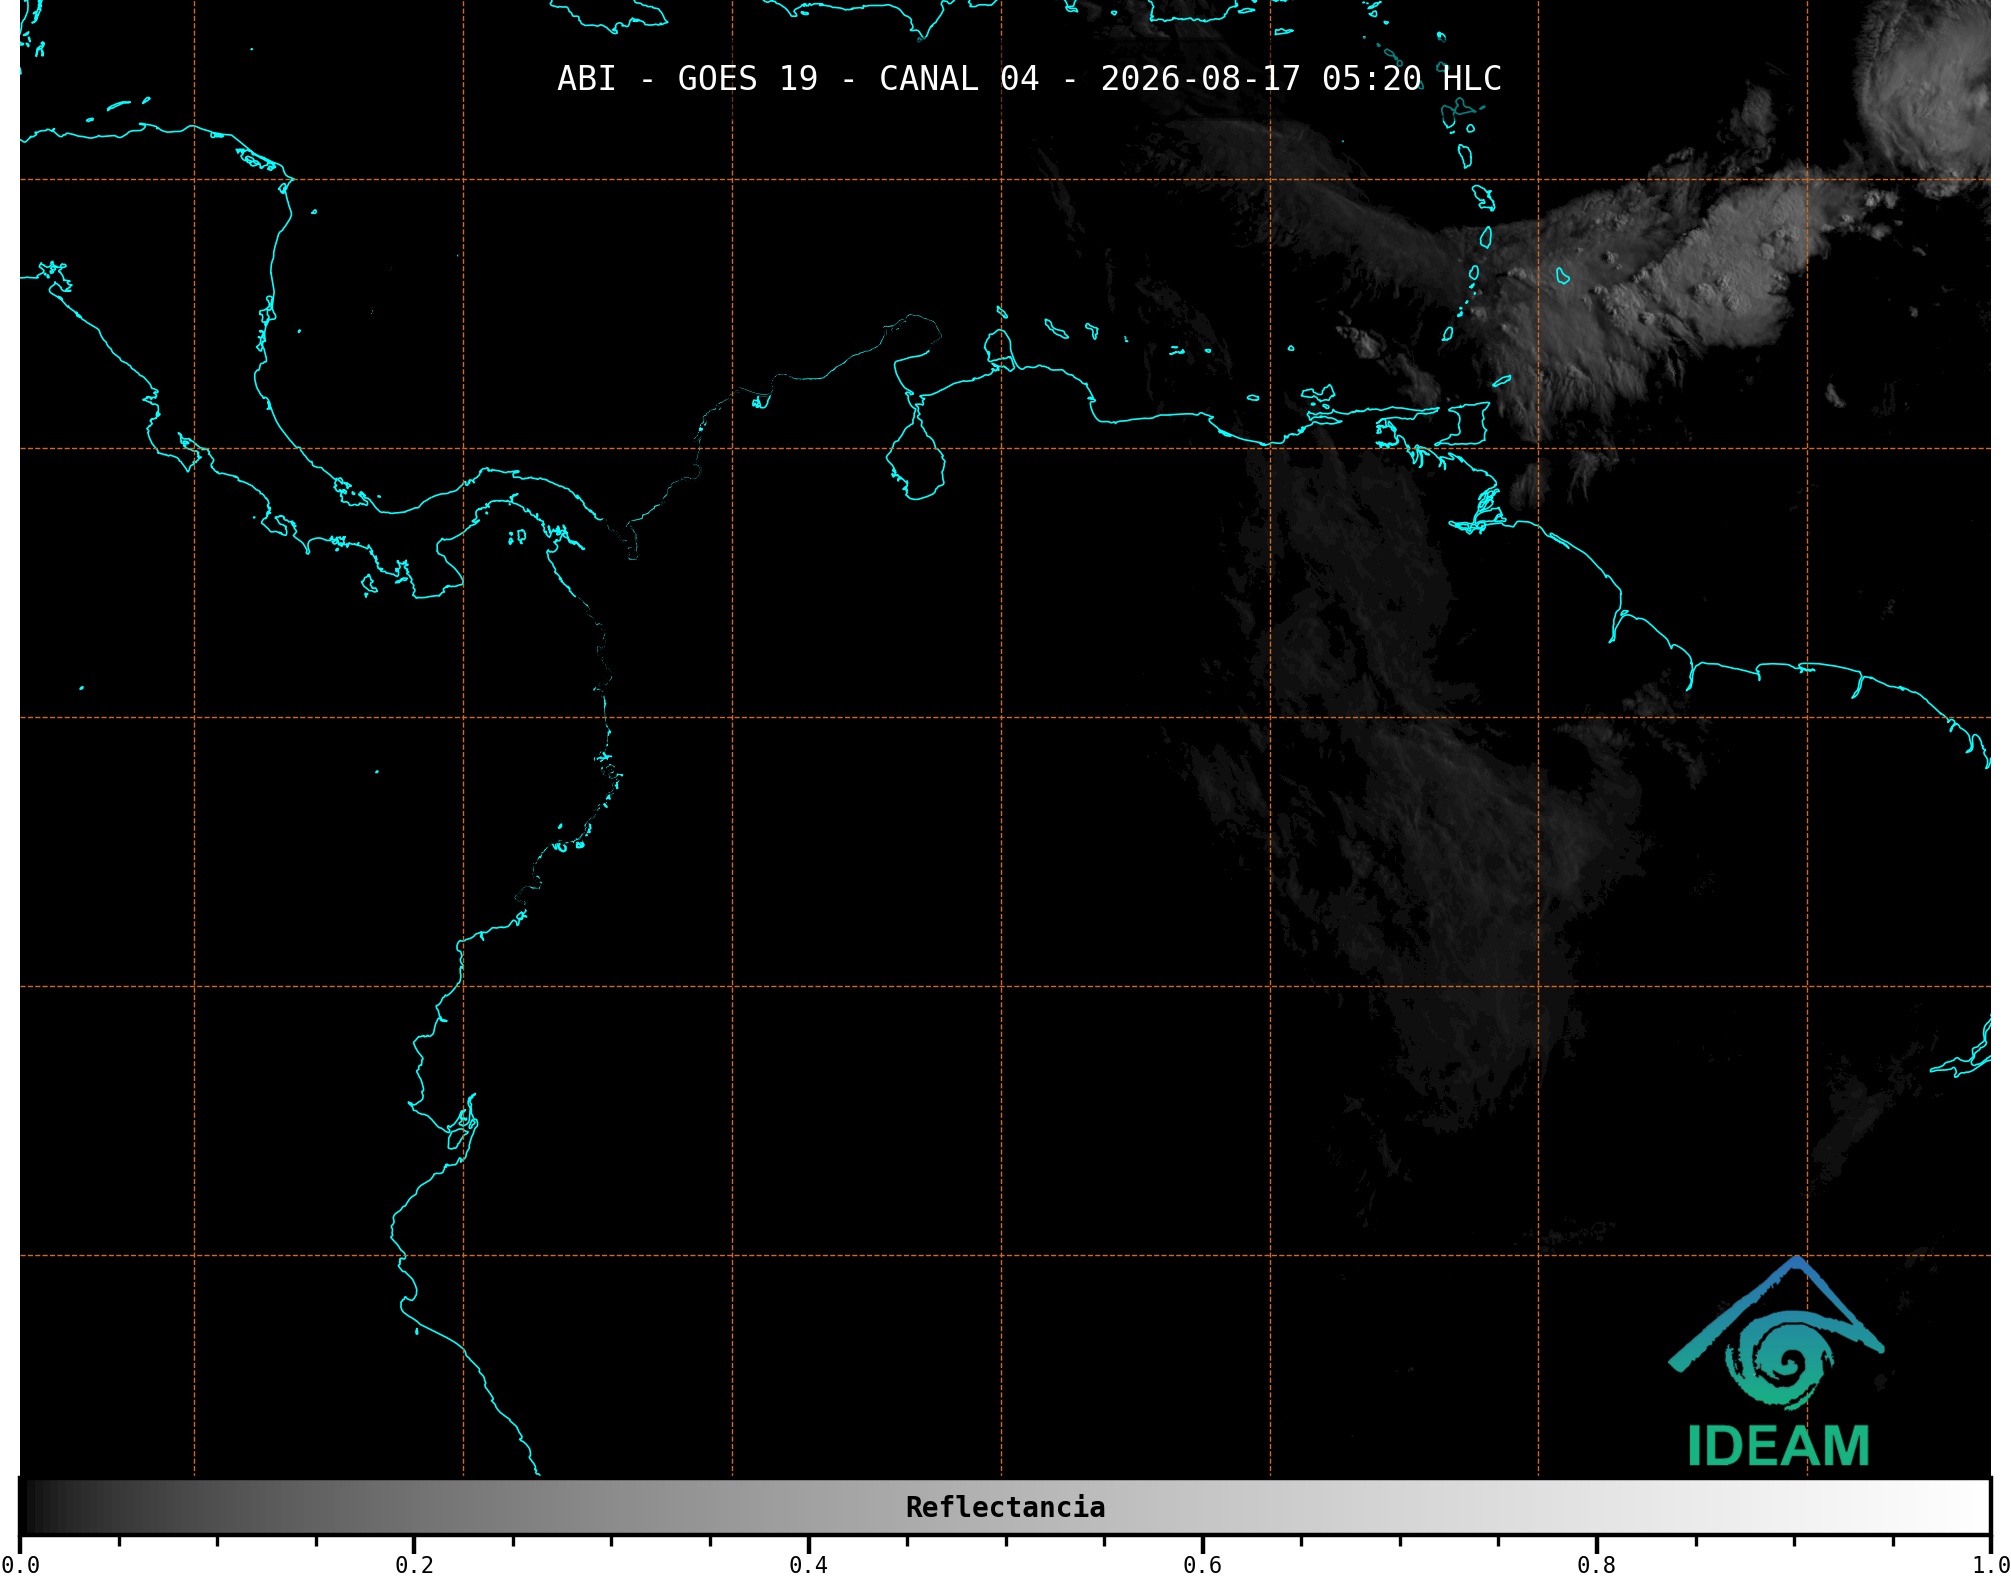Click the 0.0 colorbar tick label
This screenshot has width=2011, height=1577.
pyautogui.click(x=20, y=1565)
